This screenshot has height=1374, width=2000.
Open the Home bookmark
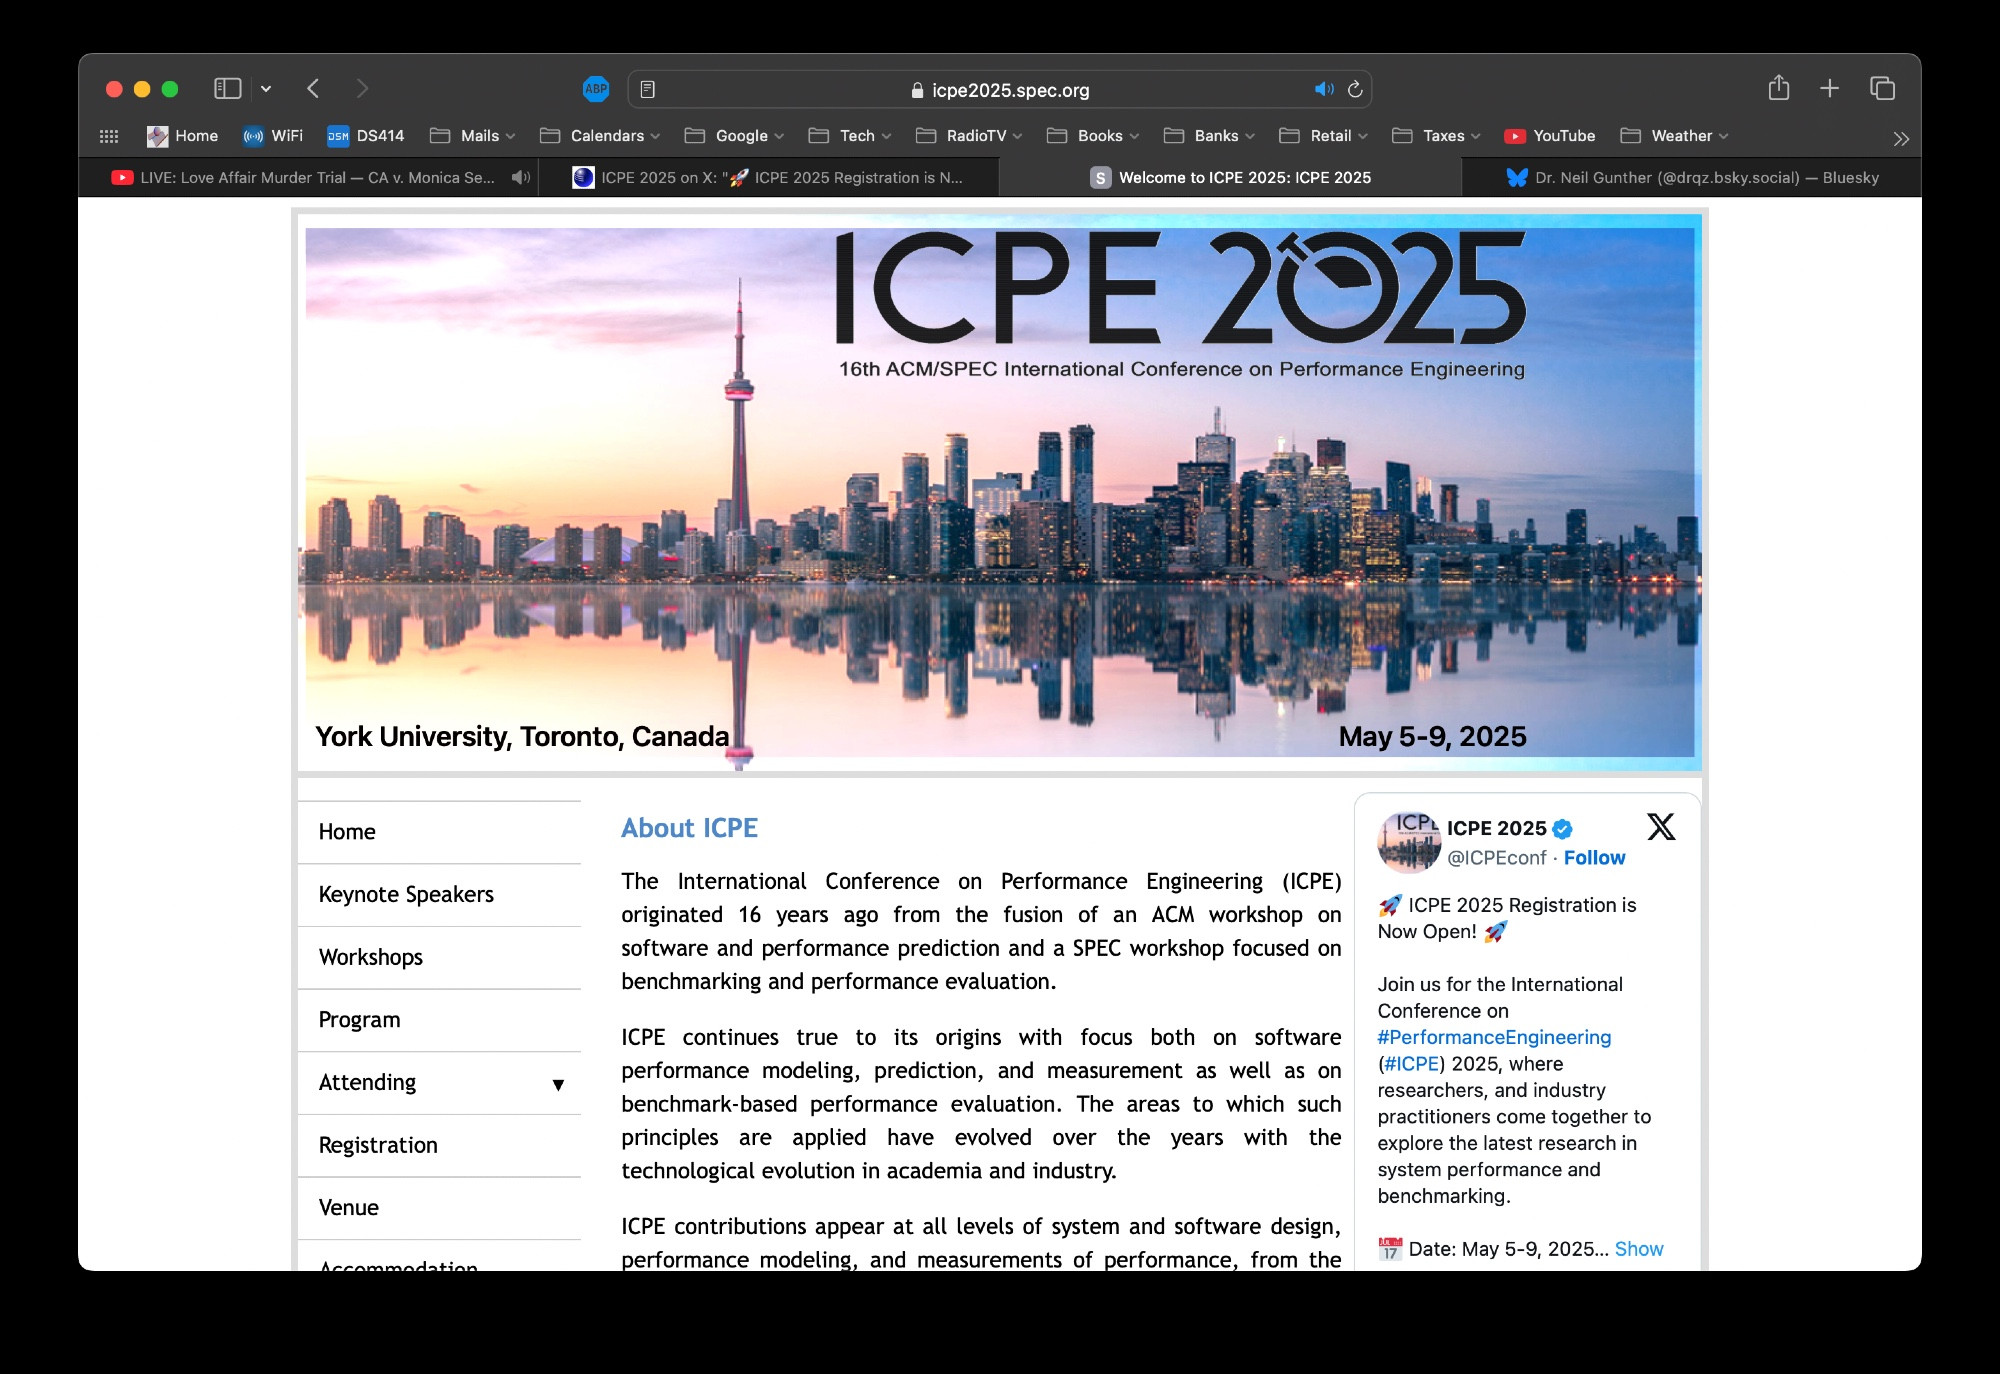click(182, 136)
